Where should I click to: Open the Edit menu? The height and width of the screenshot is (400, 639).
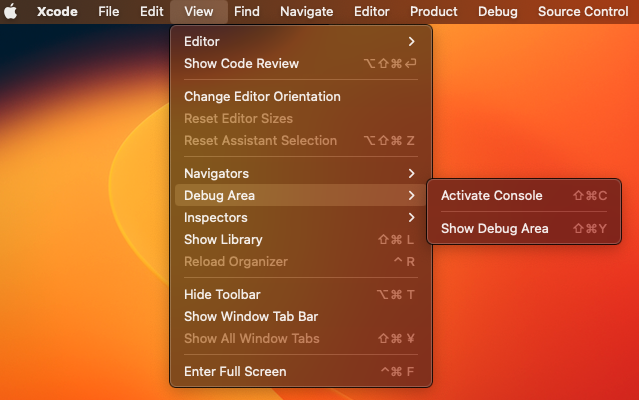click(152, 11)
